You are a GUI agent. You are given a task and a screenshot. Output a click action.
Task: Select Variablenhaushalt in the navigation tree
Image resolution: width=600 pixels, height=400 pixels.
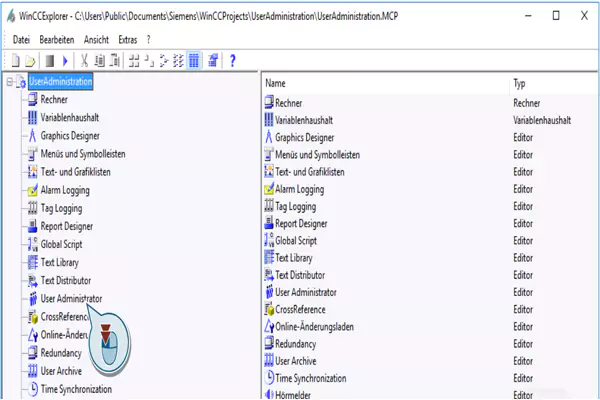click(x=70, y=118)
